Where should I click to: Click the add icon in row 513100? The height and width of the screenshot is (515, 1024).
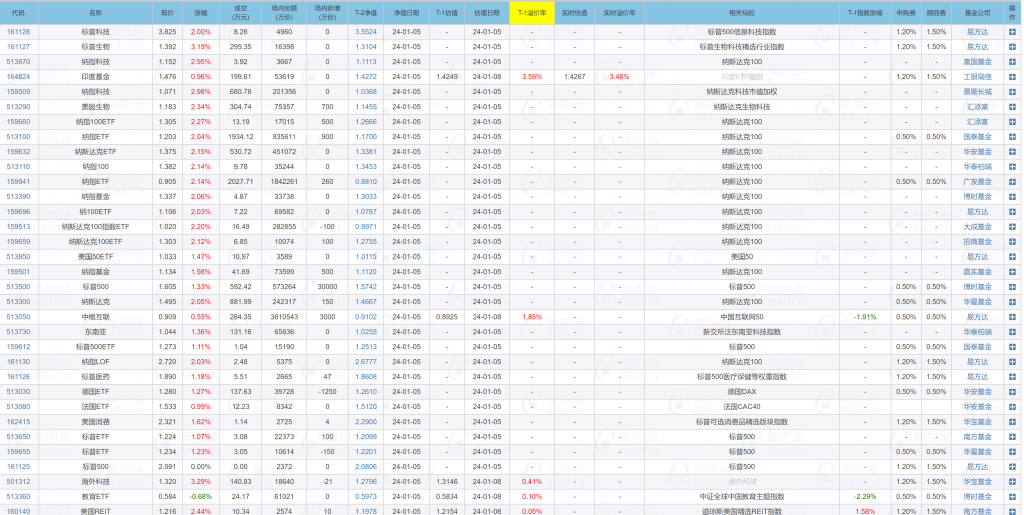tap(1012, 137)
